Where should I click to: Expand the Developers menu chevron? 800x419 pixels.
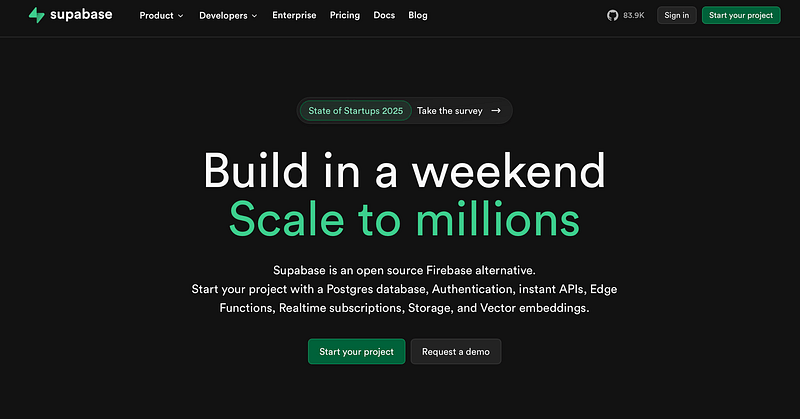pos(254,16)
